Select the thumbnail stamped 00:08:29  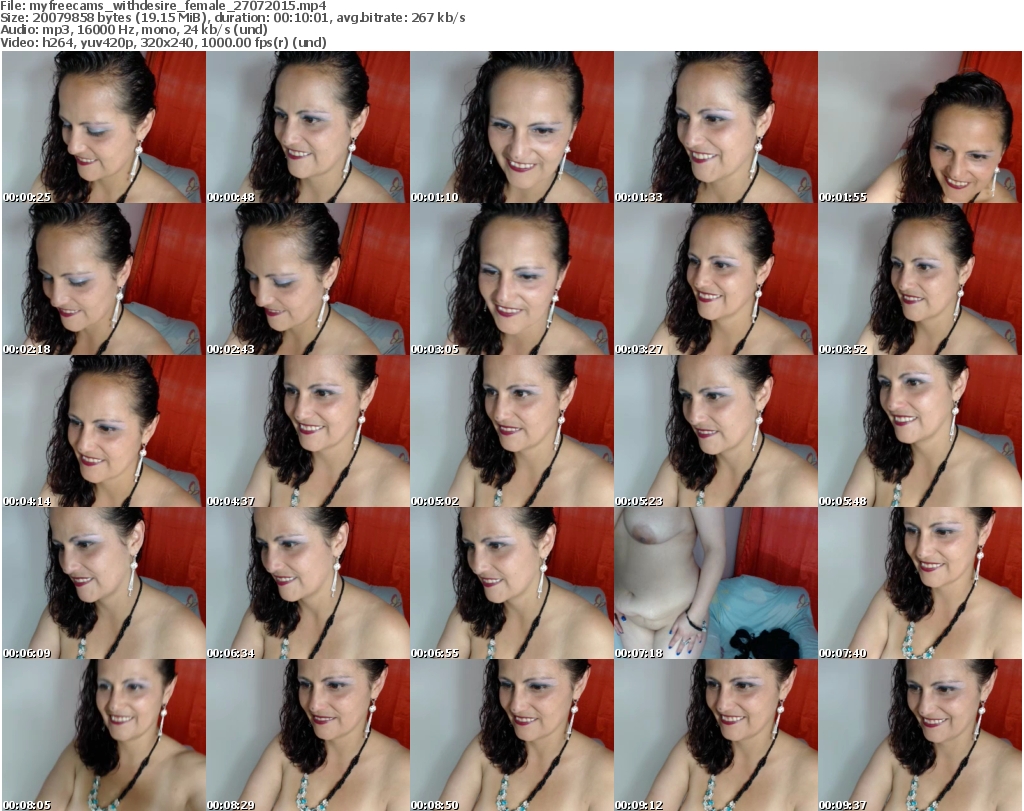(308, 735)
